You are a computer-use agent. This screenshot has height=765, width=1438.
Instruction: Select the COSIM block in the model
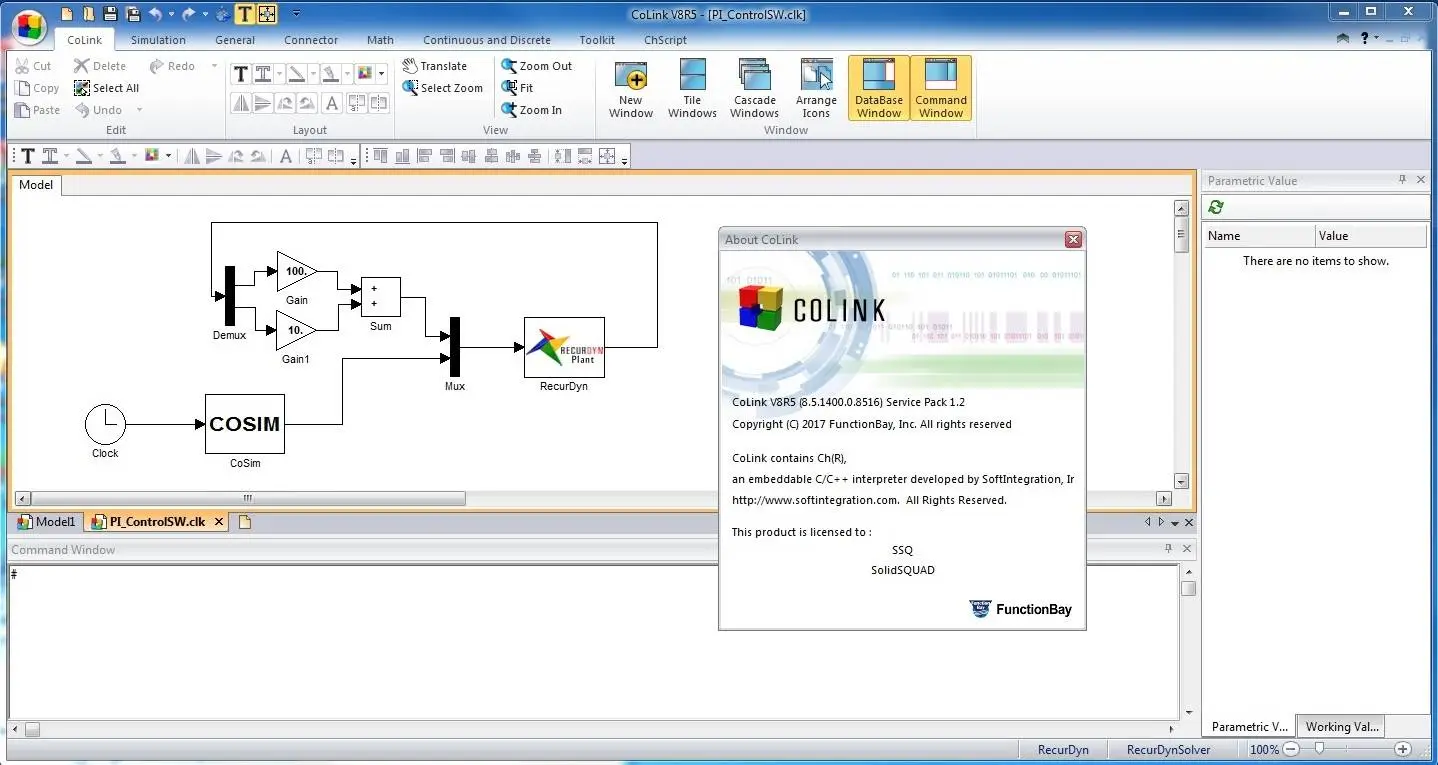coord(245,424)
